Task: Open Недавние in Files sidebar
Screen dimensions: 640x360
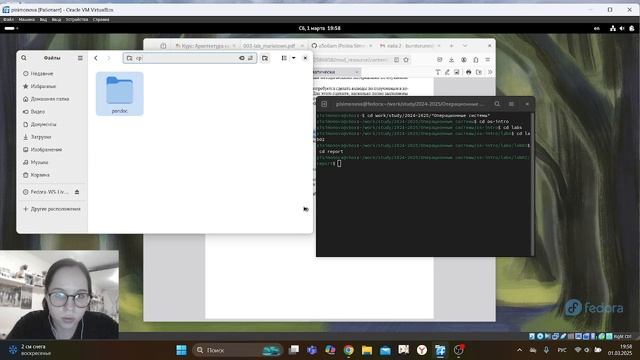Action: [52, 73]
